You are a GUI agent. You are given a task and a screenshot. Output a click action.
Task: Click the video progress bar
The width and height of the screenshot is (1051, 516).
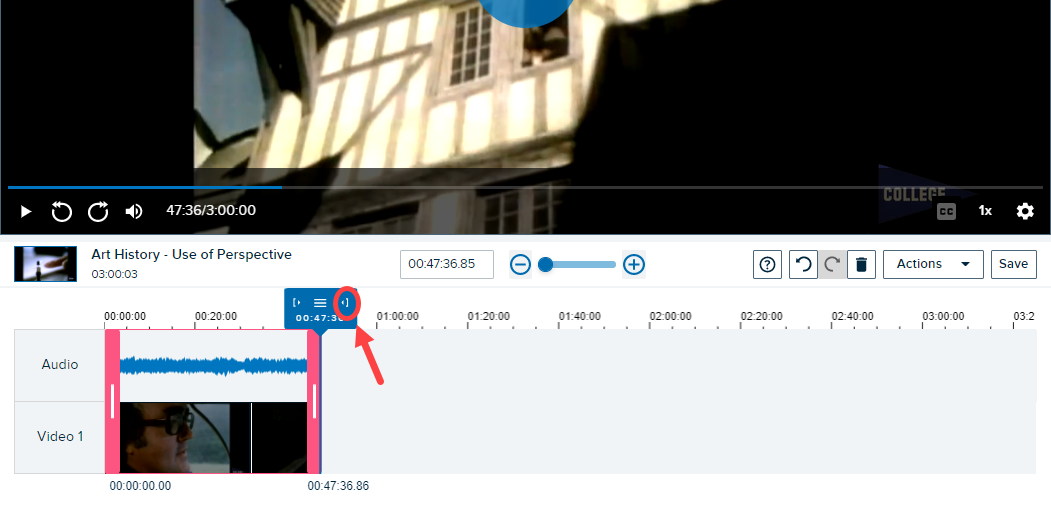[526, 188]
